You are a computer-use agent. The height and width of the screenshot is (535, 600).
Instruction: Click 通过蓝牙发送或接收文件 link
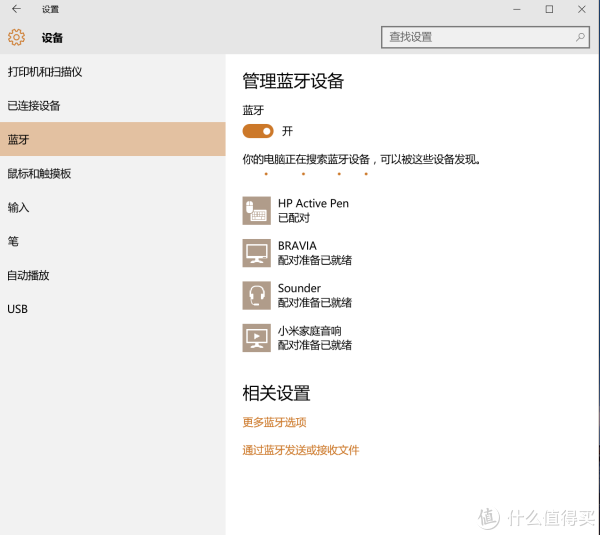pos(301,450)
